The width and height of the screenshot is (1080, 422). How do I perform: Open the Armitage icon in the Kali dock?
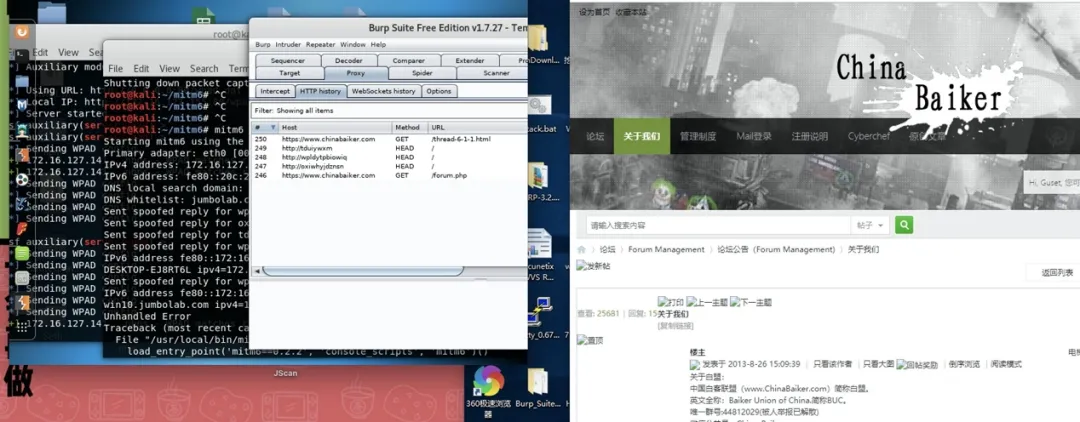click(22, 129)
